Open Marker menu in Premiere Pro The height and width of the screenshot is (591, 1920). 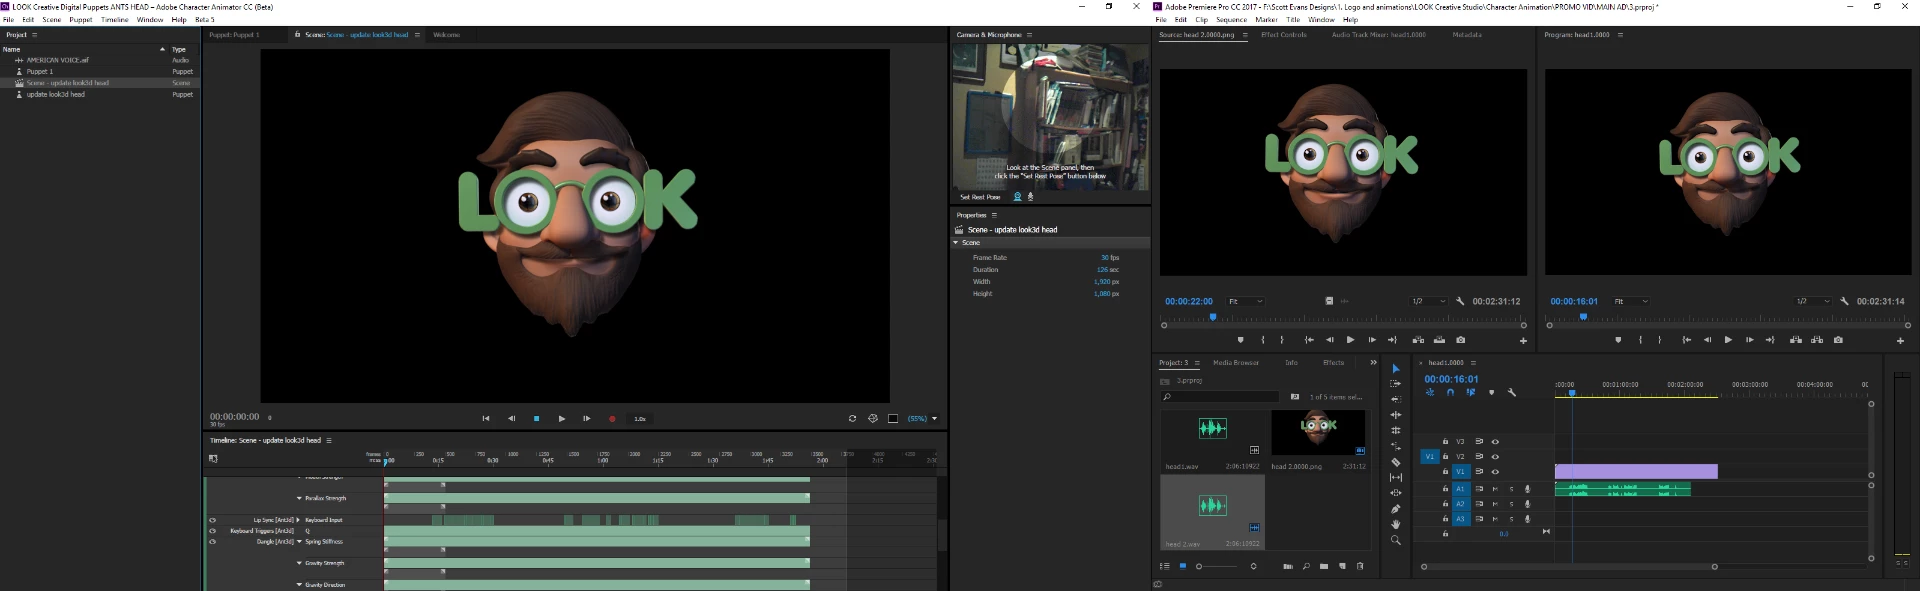tap(1266, 19)
